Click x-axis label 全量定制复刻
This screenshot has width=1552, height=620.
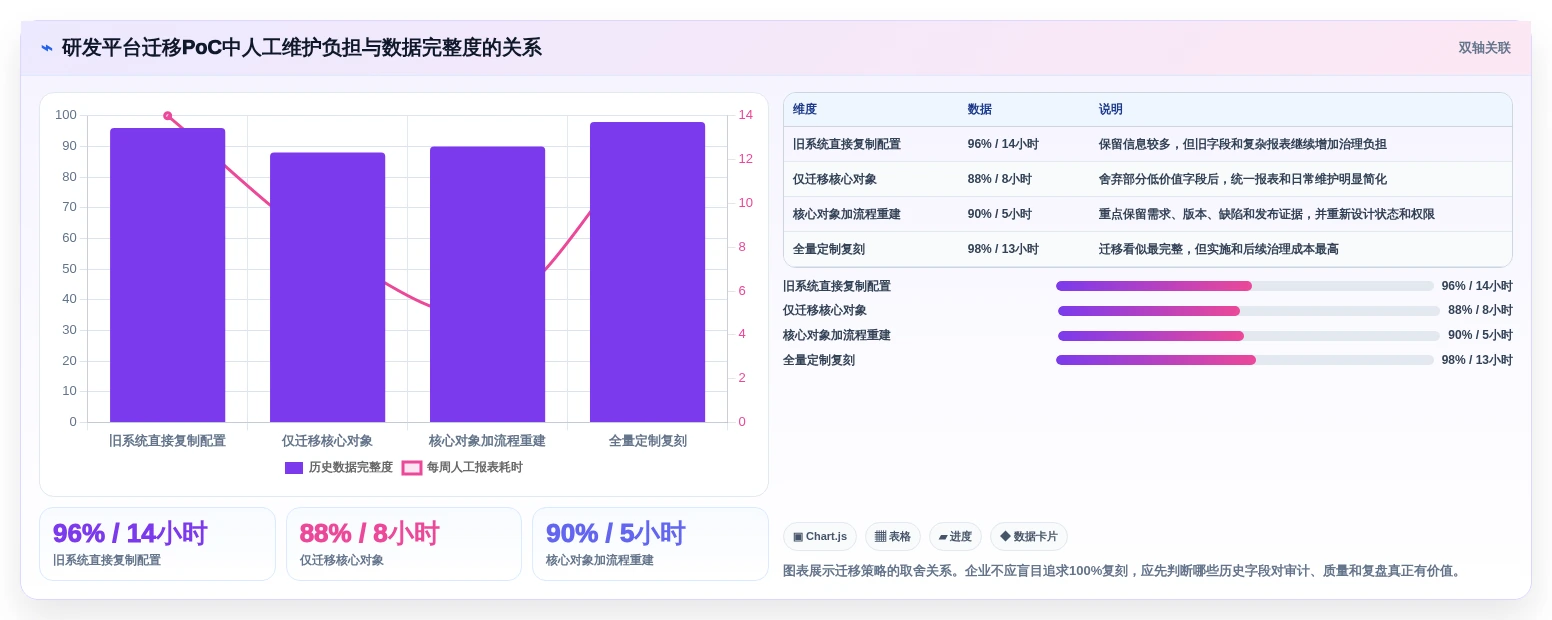click(x=648, y=441)
